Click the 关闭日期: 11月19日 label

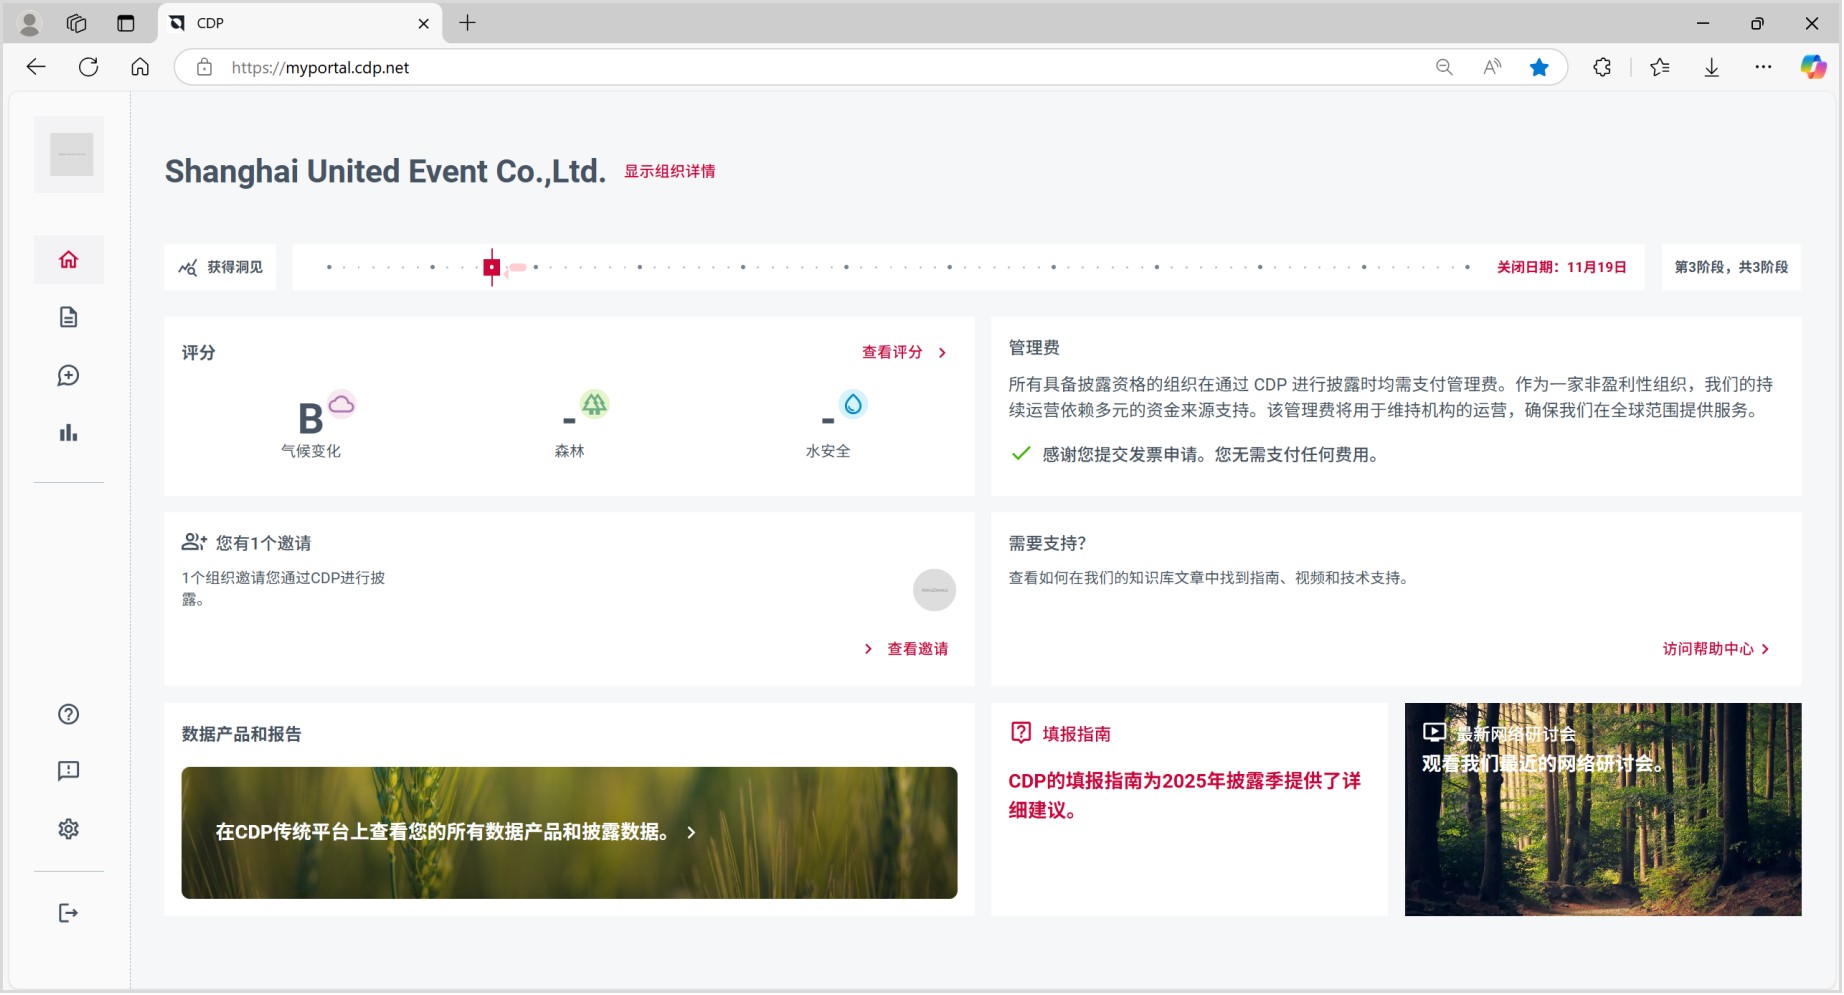coord(1561,268)
